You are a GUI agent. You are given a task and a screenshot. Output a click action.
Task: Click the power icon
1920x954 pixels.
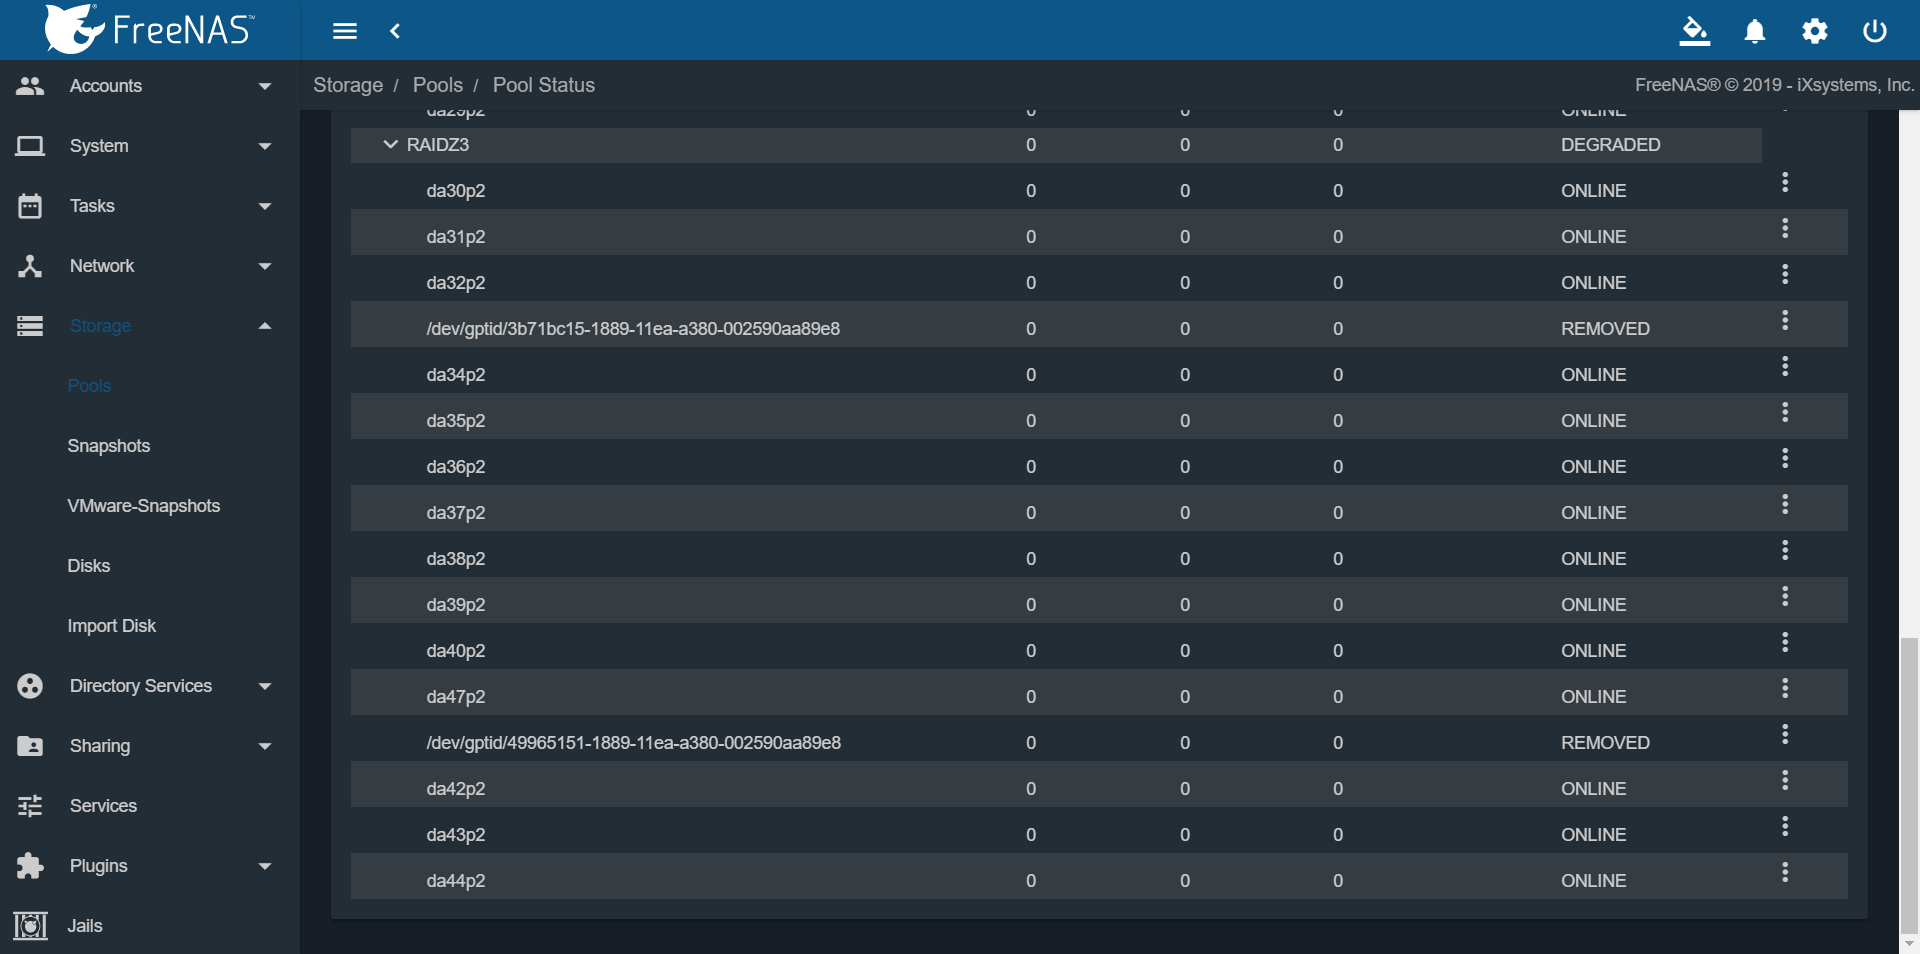click(1875, 31)
